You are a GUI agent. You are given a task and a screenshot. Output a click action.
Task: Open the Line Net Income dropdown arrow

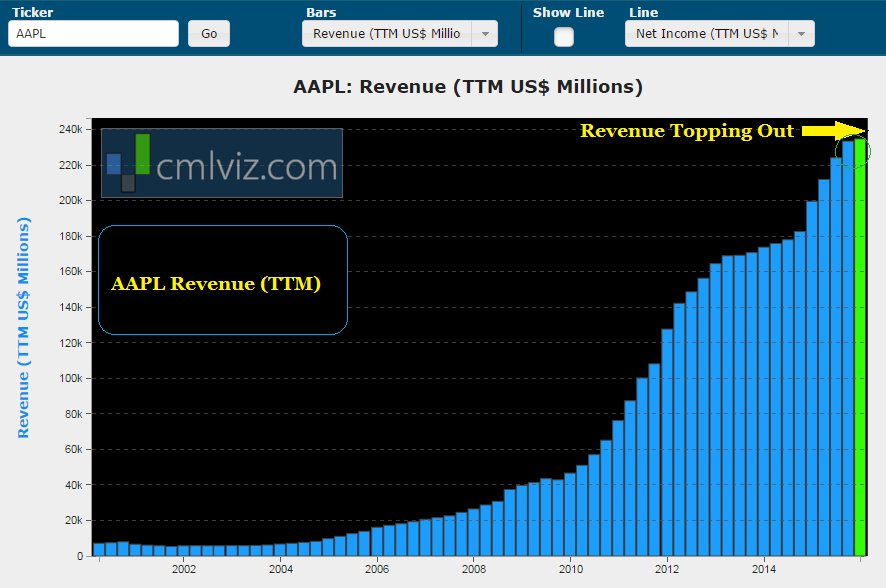pos(801,34)
